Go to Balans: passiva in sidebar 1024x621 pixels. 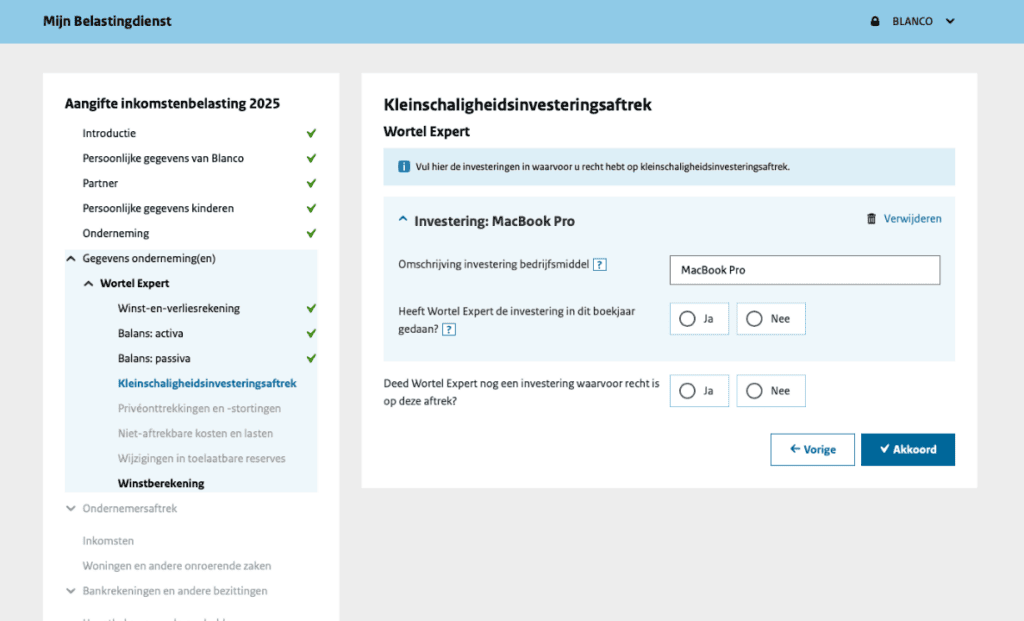pyautogui.click(x=154, y=358)
